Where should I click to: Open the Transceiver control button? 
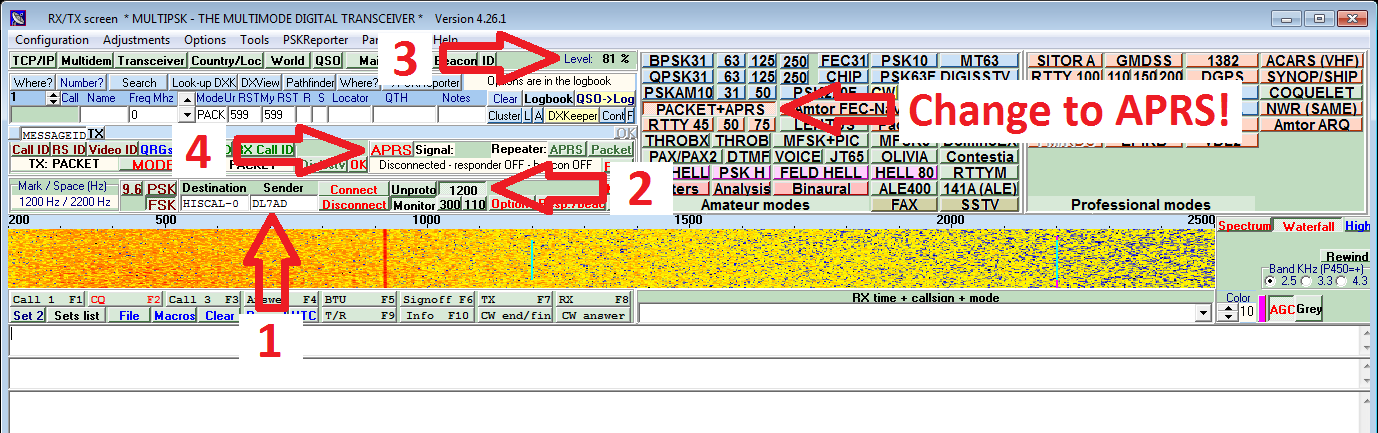tap(150, 61)
